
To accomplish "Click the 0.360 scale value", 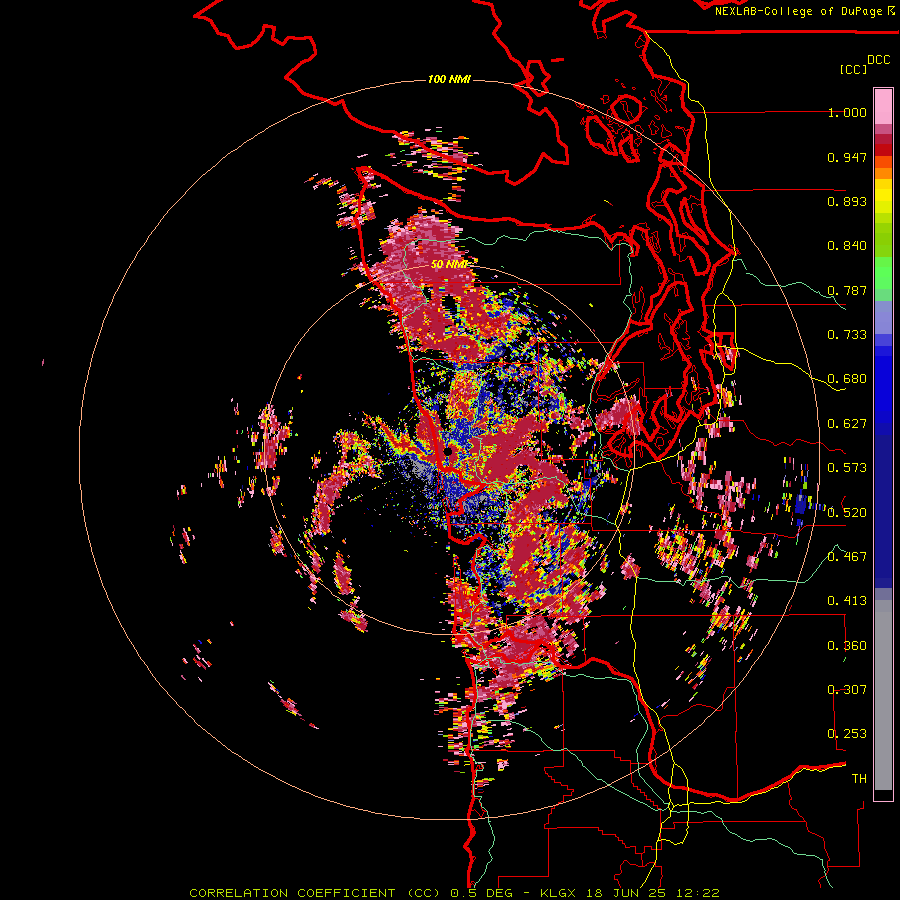I will 847,646.
